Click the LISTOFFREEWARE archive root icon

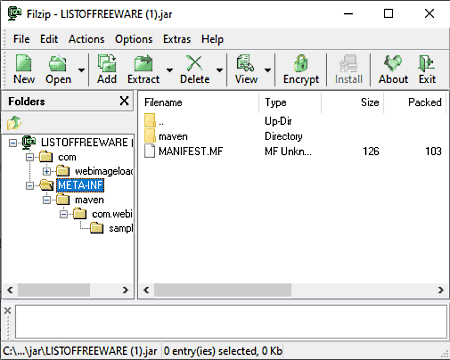pyautogui.click(x=29, y=143)
